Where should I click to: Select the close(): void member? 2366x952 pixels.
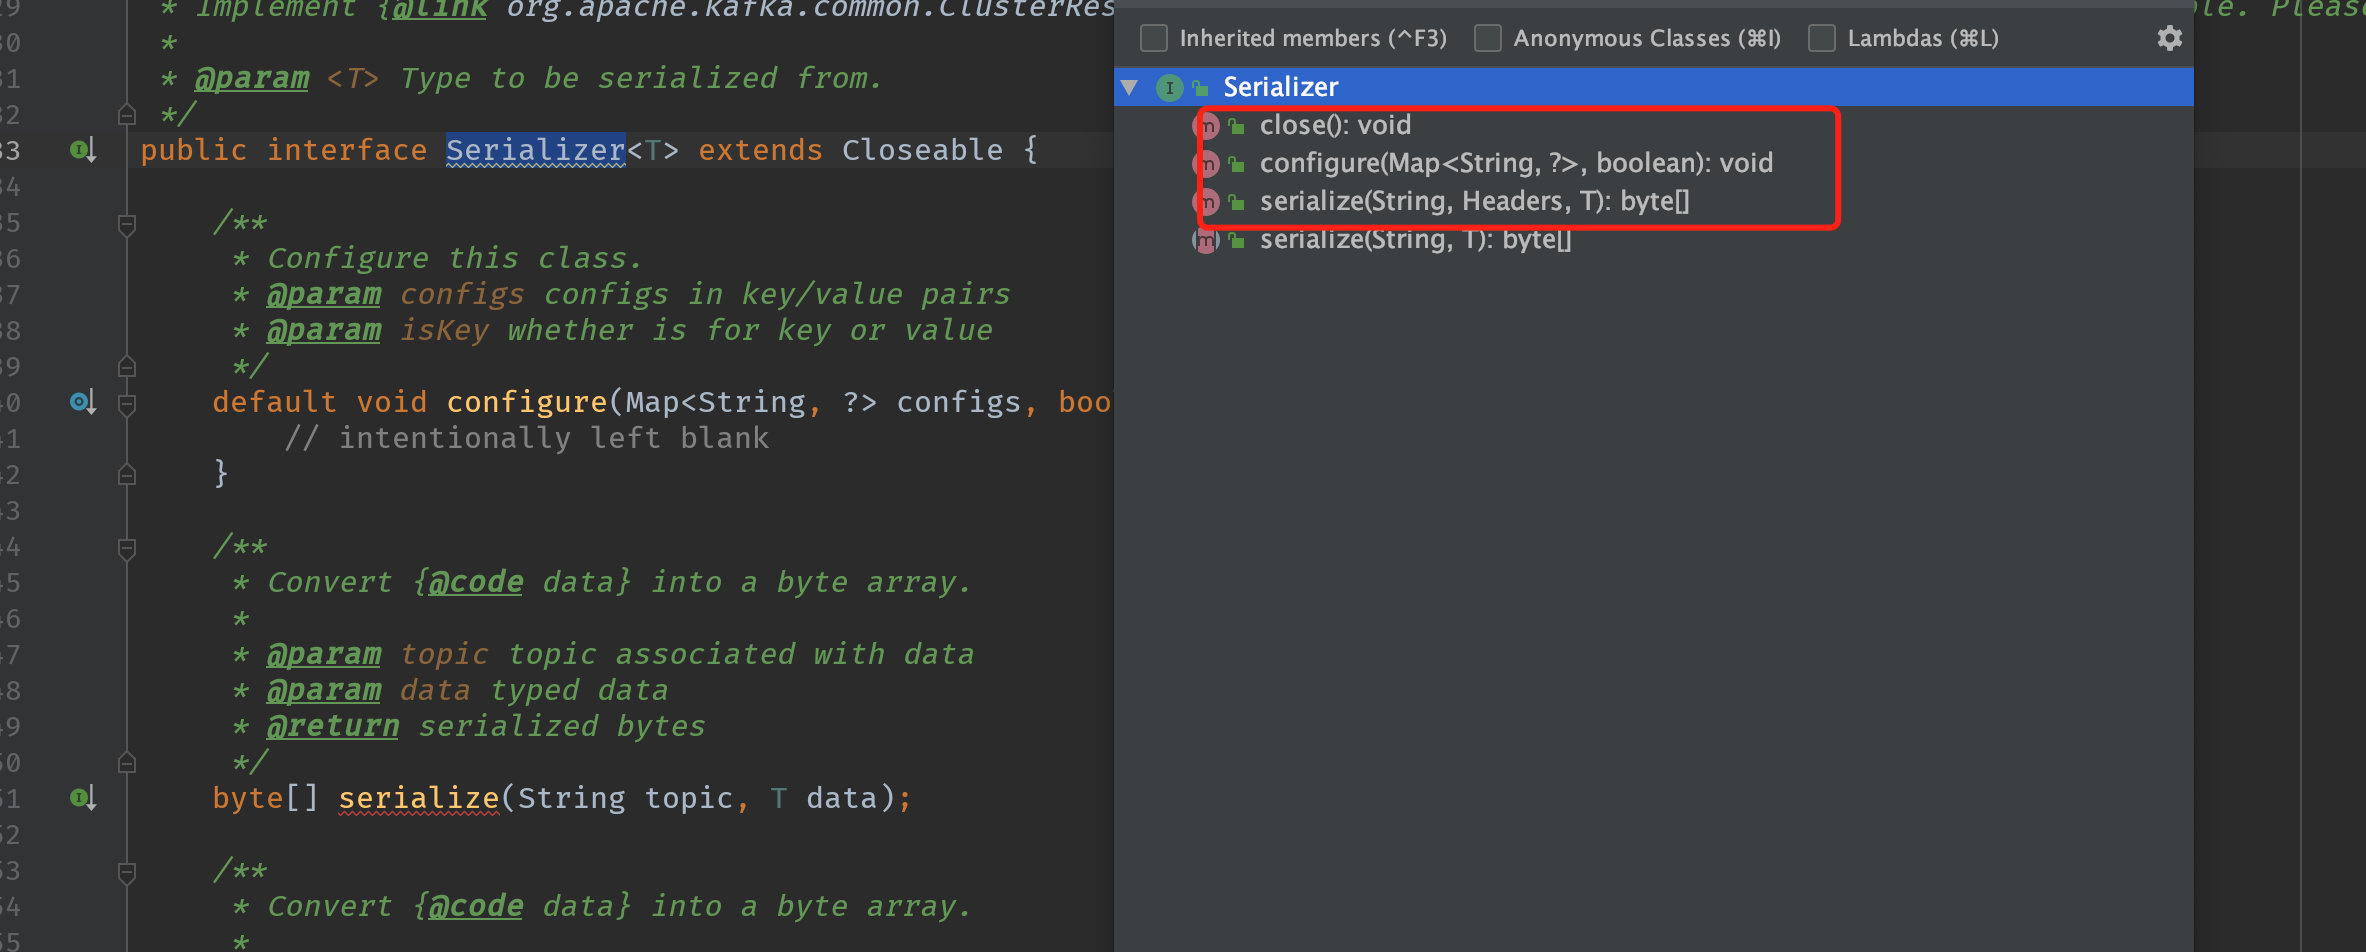[x=1335, y=125]
